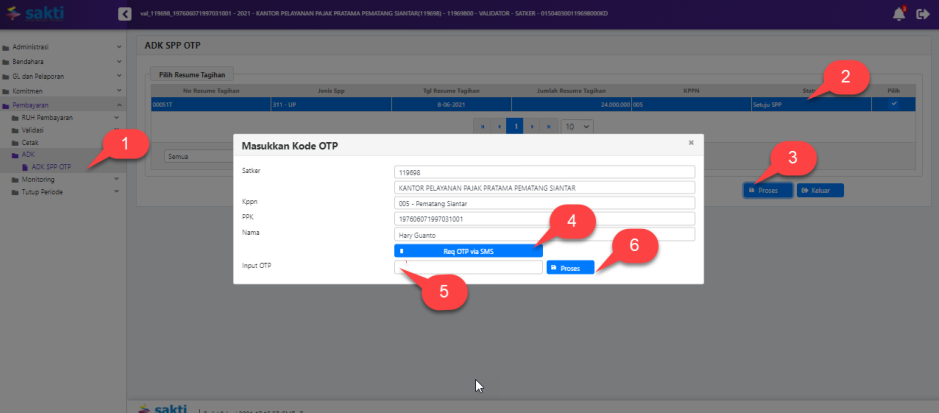The image size is (939, 413).
Task: Close the Masukkan Kode OTP dialog
Action: click(690, 143)
